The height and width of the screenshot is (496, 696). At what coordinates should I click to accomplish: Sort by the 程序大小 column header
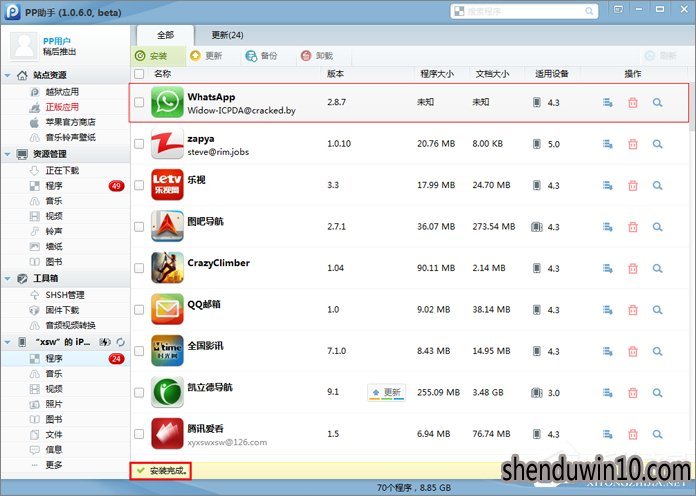tap(437, 74)
